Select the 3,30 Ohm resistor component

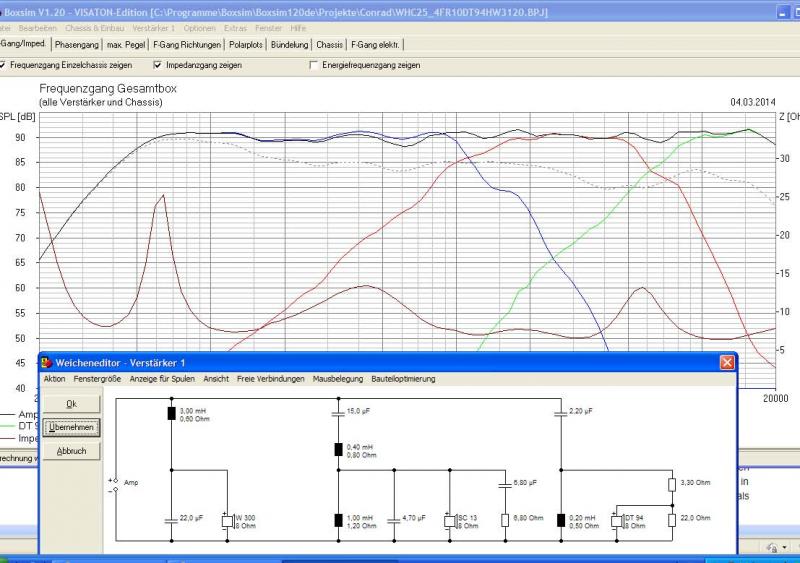pos(672,485)
